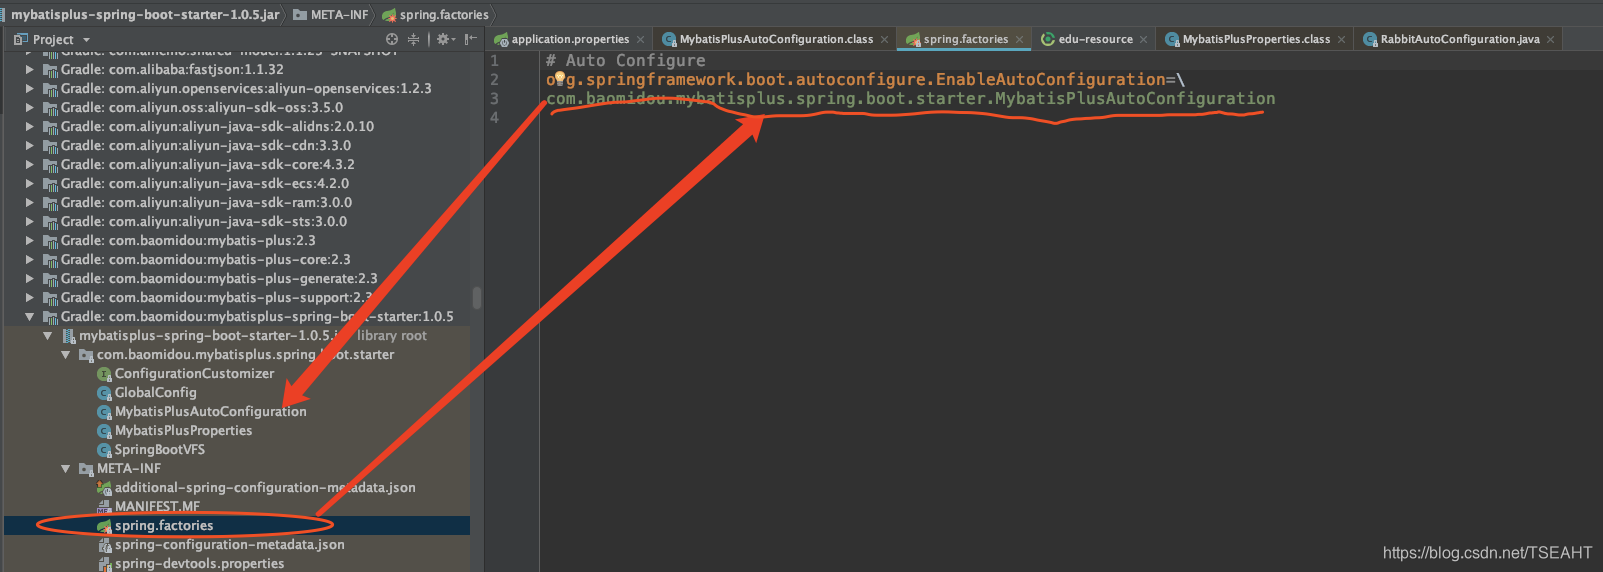Close the MybatisPlusAutoConfiguration.class tab
The image size is (1603, 572).
[x=882, y=40]
